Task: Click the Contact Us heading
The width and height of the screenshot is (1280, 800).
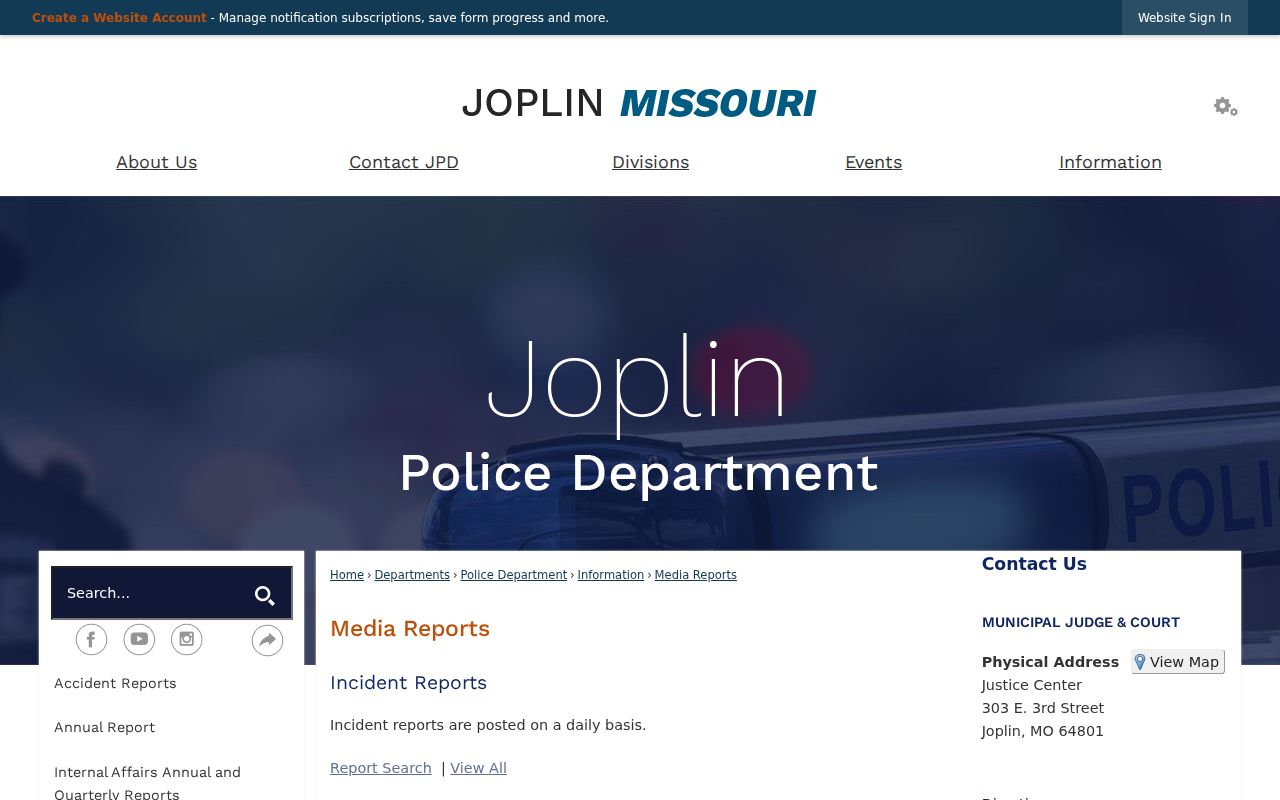Action: coord(1034,564)
